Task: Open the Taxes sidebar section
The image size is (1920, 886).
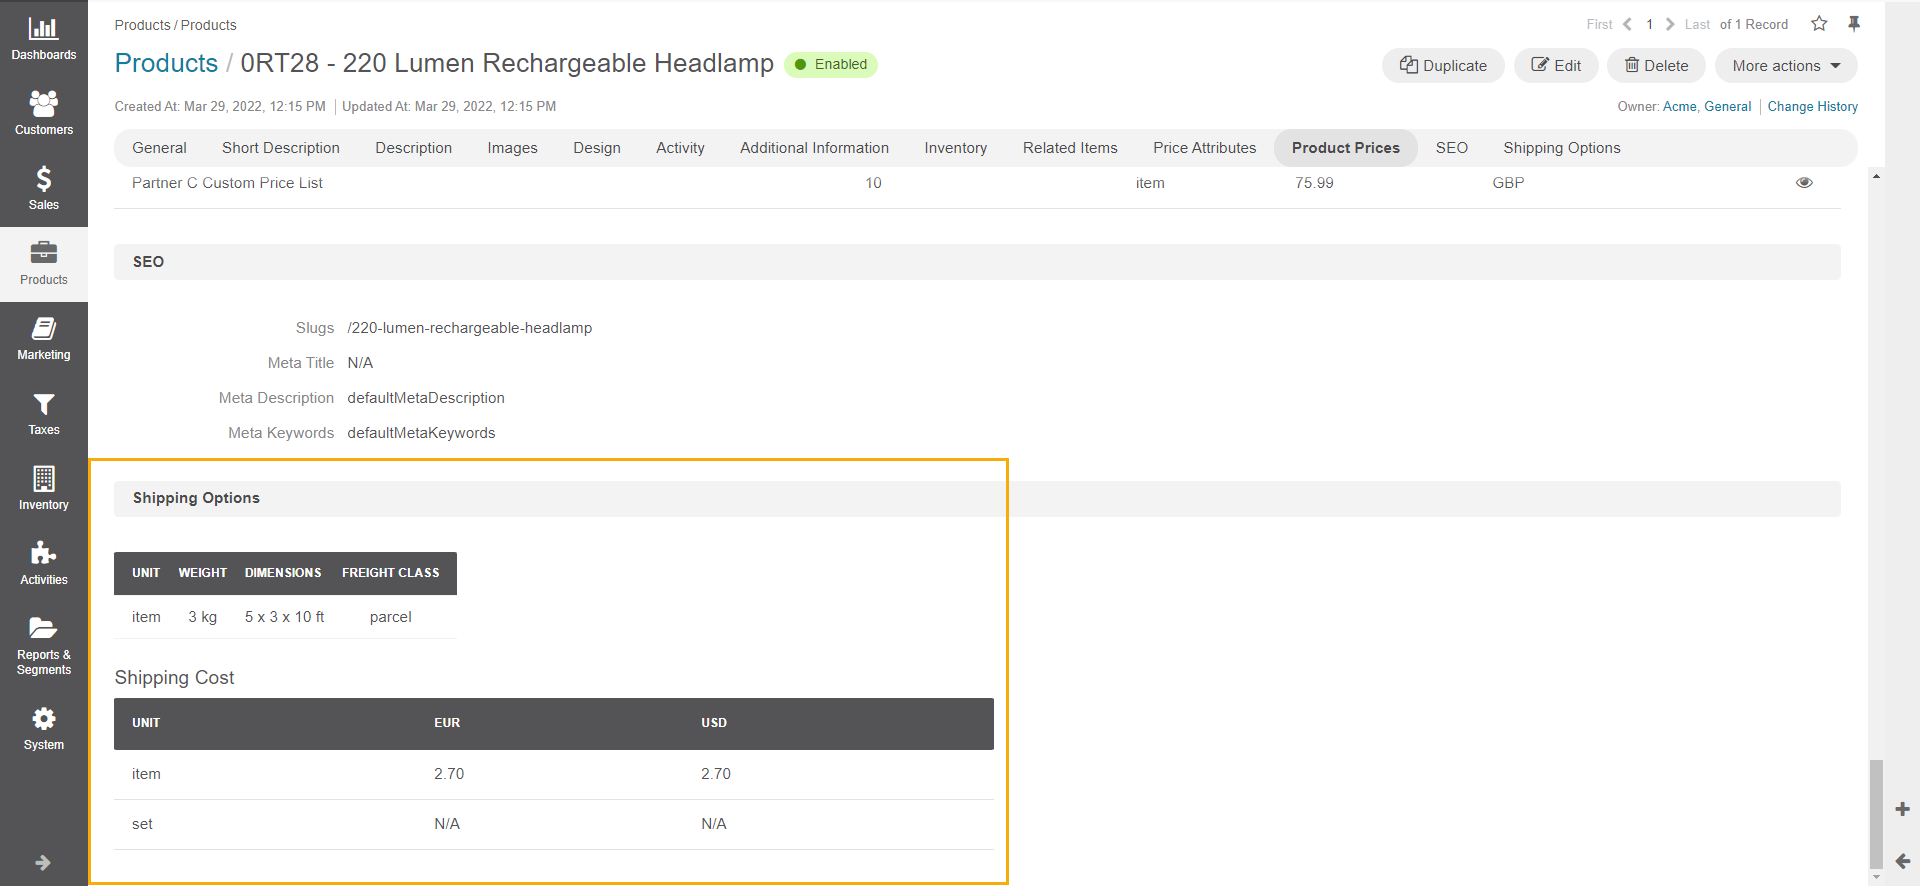Action: (x=44, y=414)
